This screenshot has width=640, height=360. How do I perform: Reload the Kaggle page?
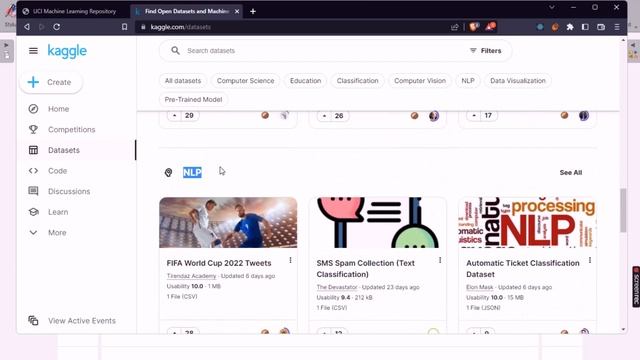point(57,27)
